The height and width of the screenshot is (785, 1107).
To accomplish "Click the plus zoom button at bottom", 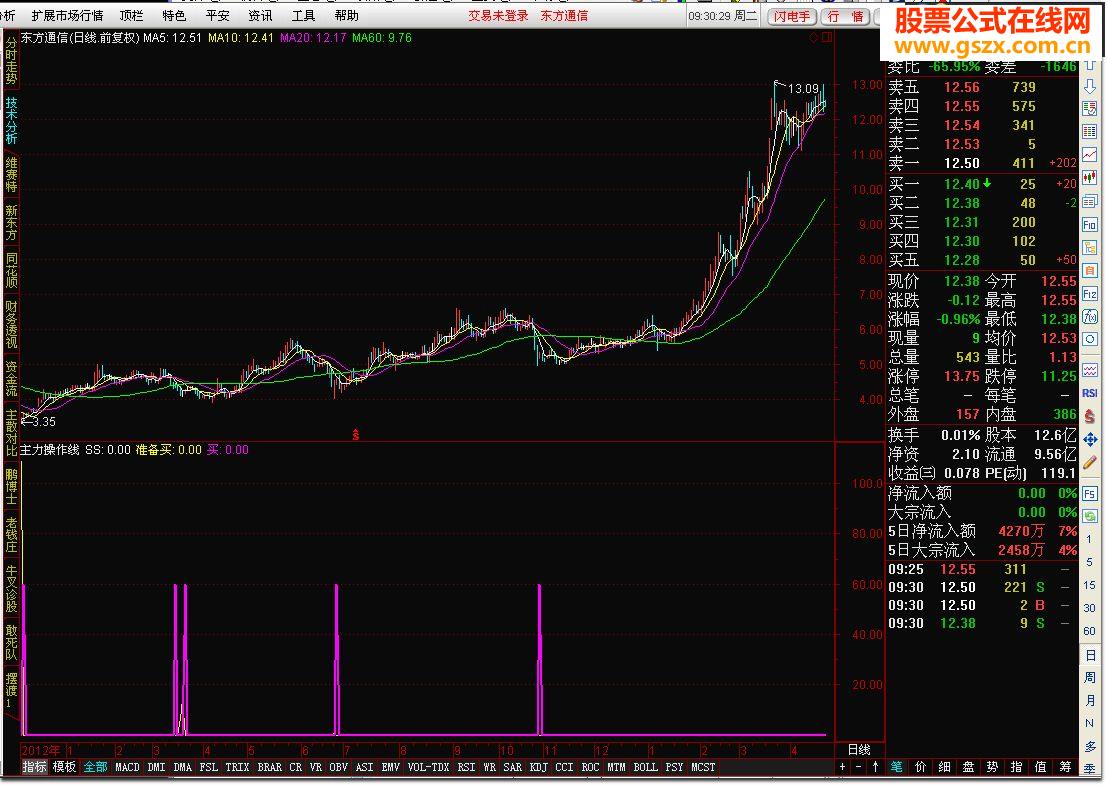I will point(842,767).
